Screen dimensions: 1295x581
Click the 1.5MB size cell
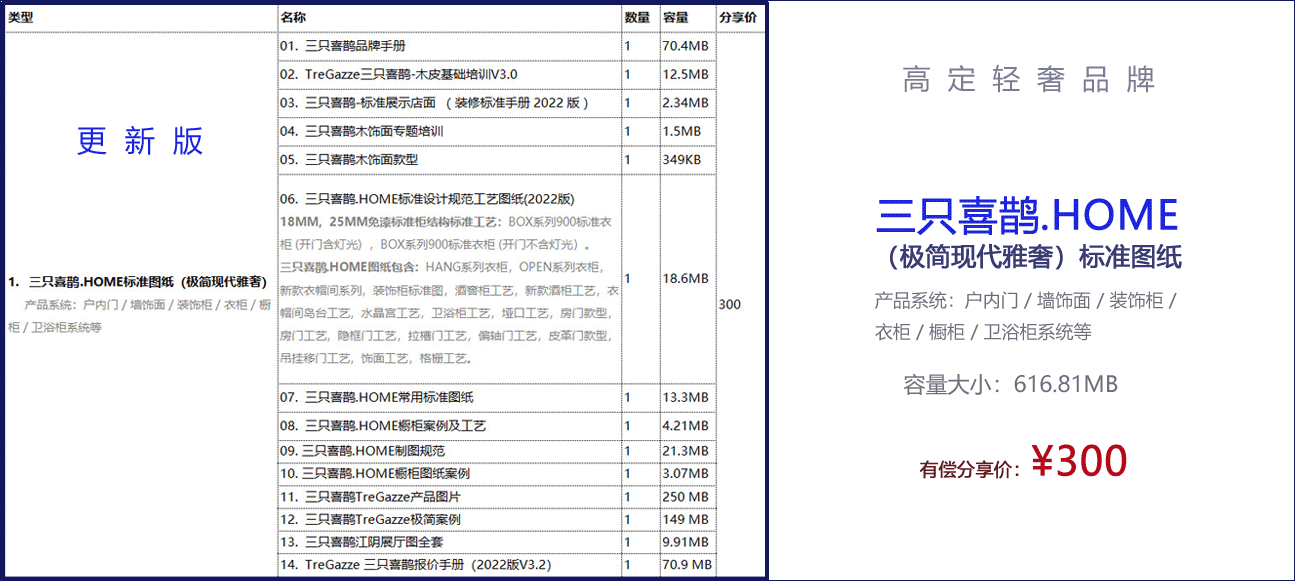pos(682,131)
